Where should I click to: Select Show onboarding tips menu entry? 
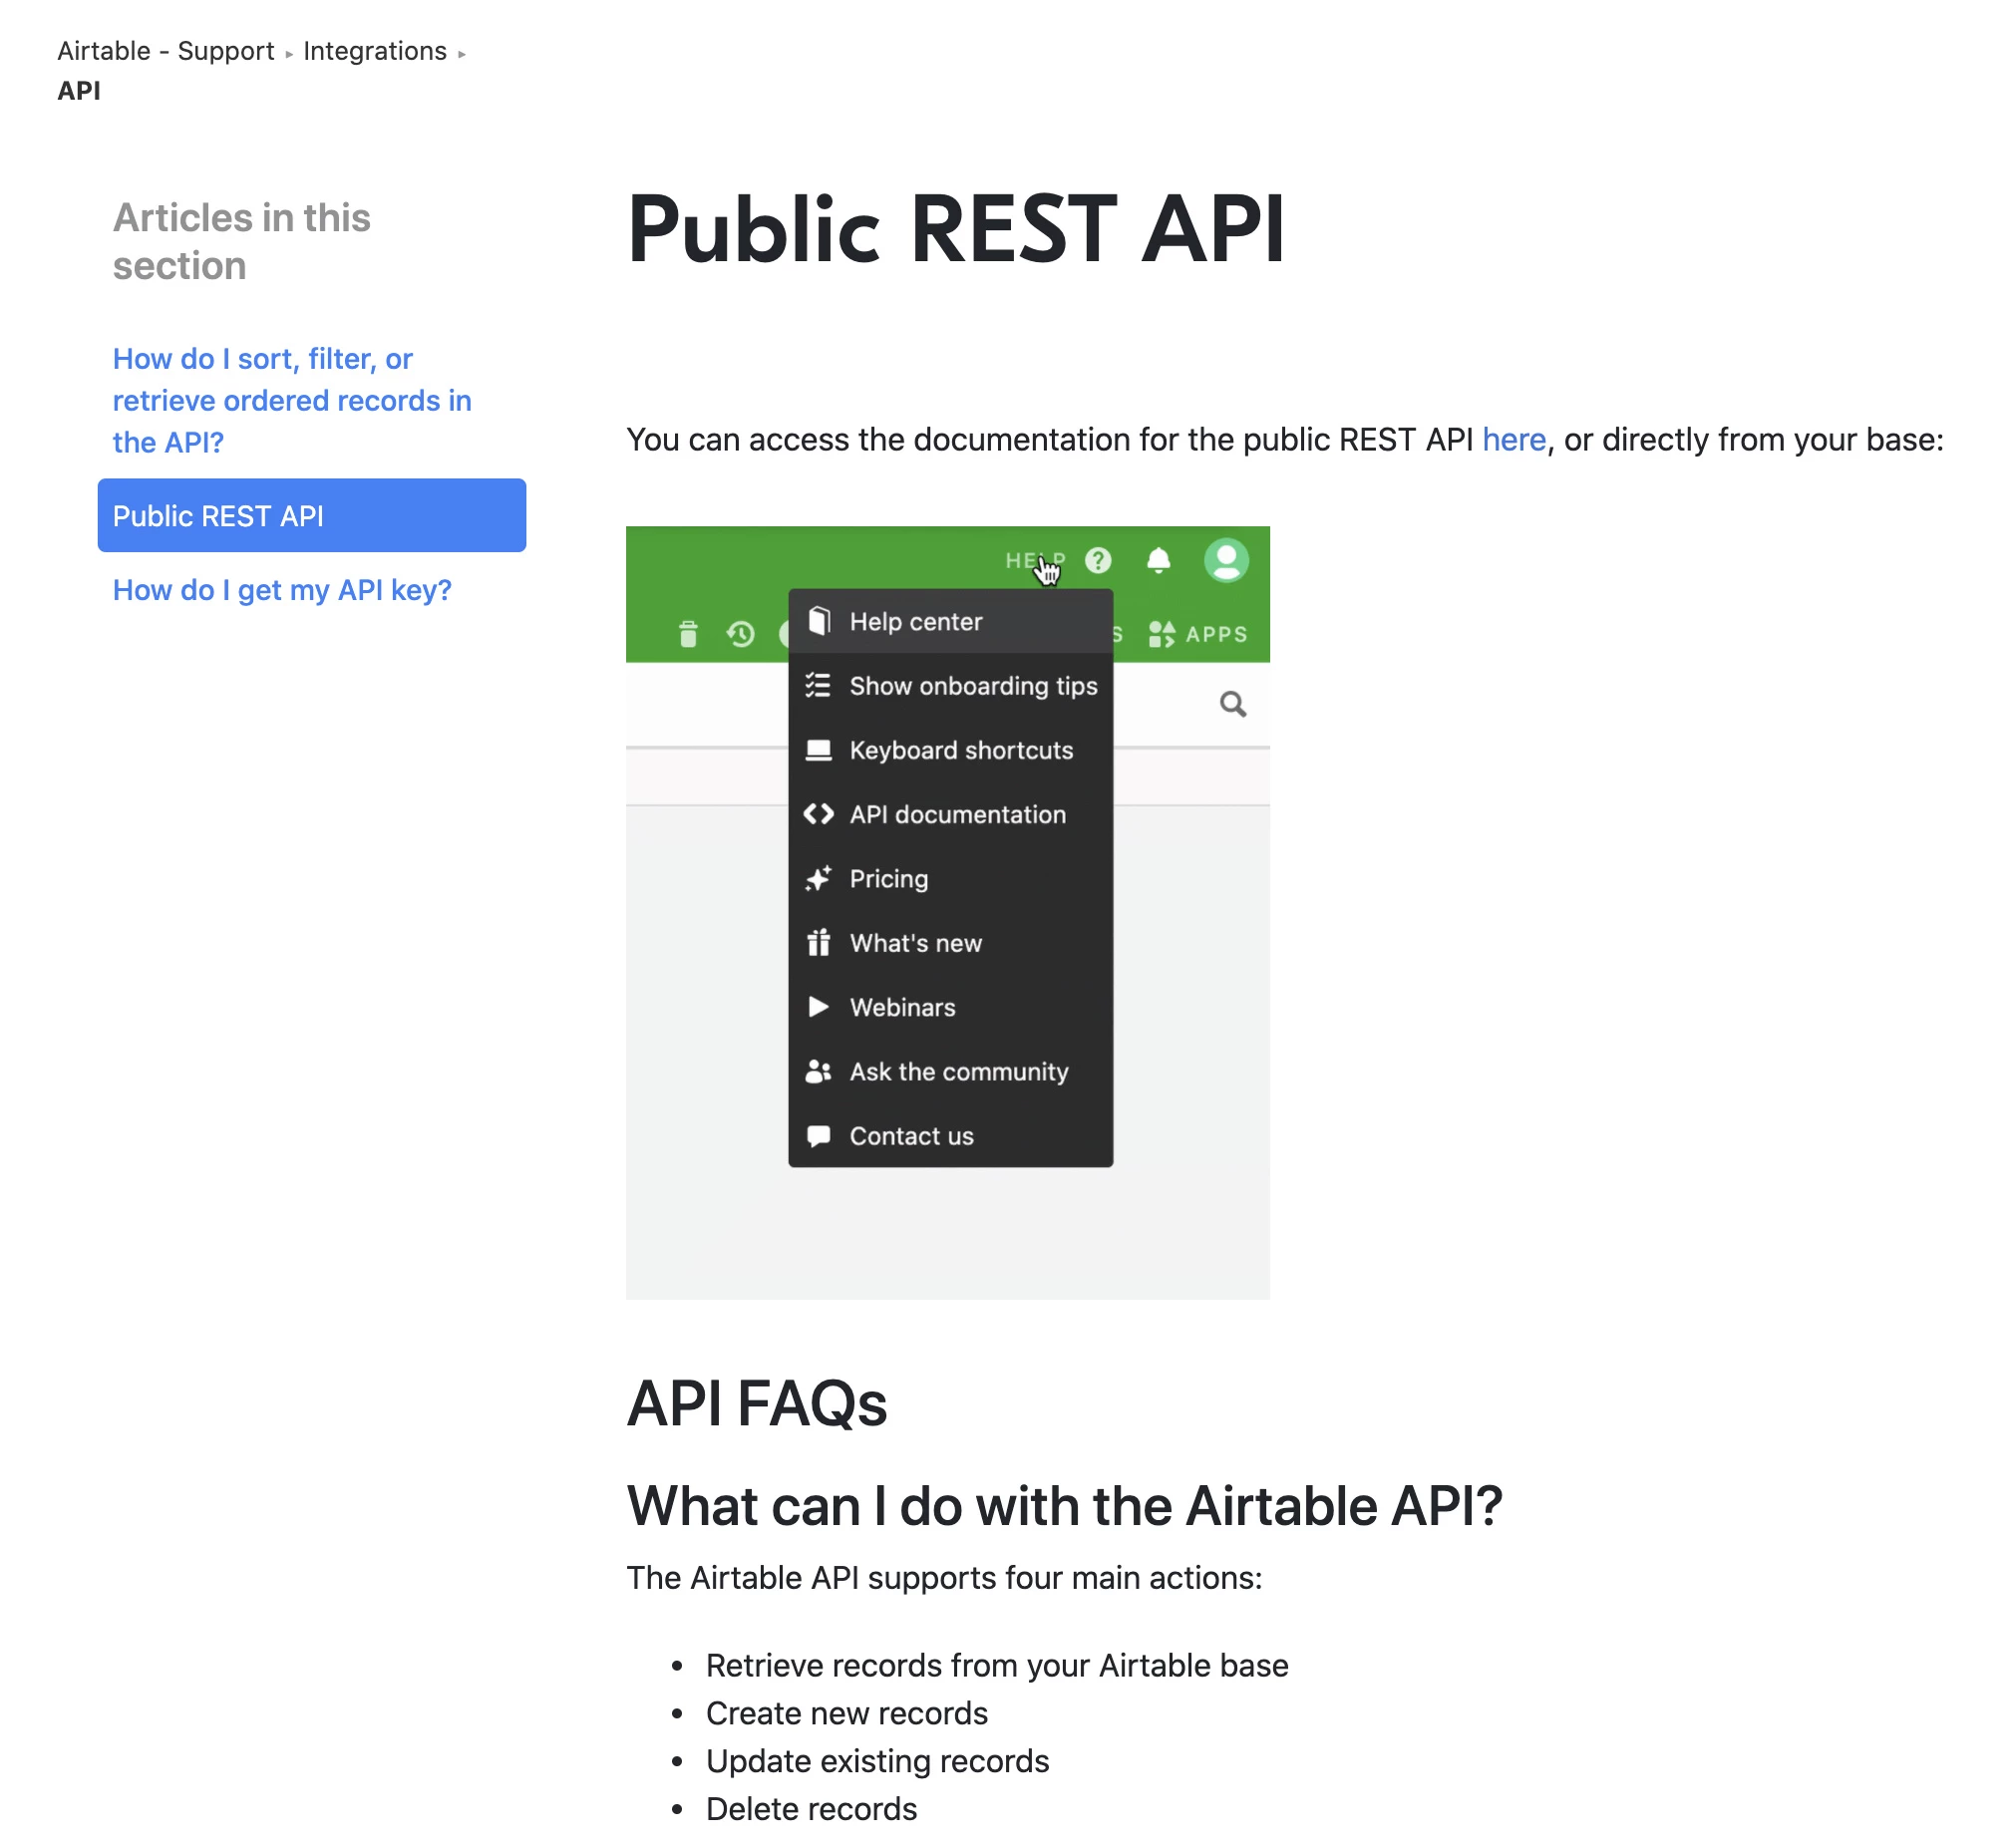[x=950, y=686]
